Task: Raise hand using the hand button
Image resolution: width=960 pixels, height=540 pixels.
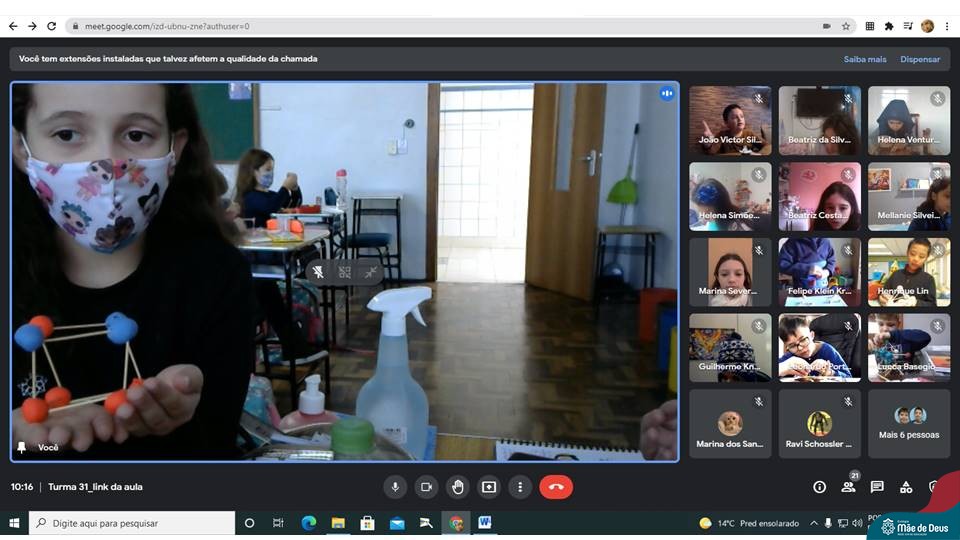Action: pos(457,487)
